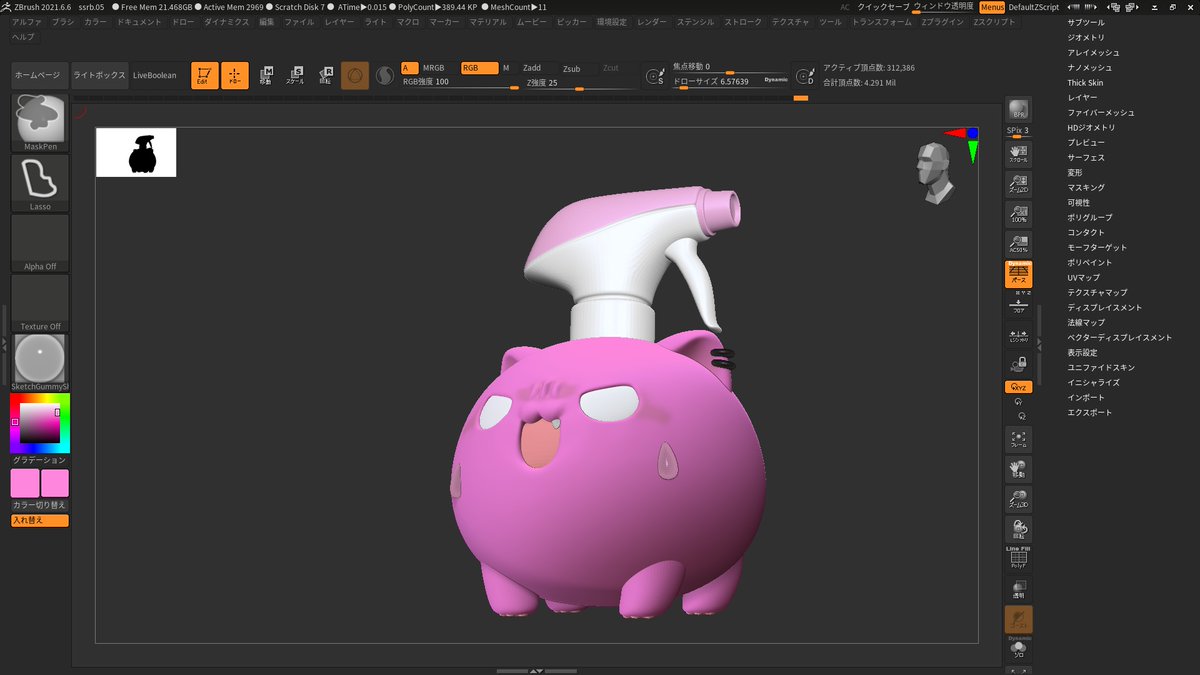Open the Alpha Off selector

[x=40, y=242]
